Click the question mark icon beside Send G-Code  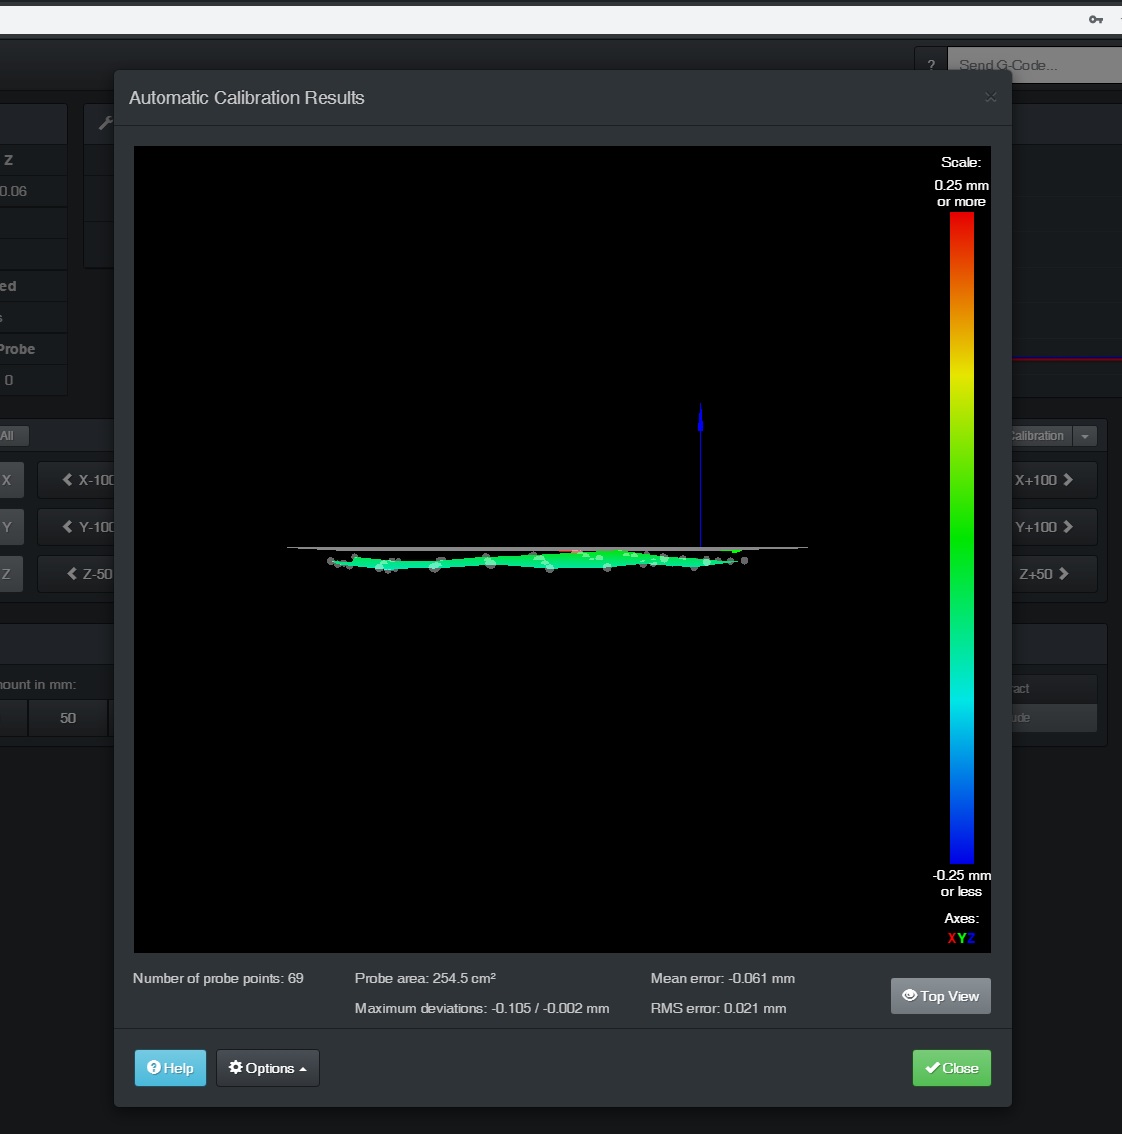[930, 63]
